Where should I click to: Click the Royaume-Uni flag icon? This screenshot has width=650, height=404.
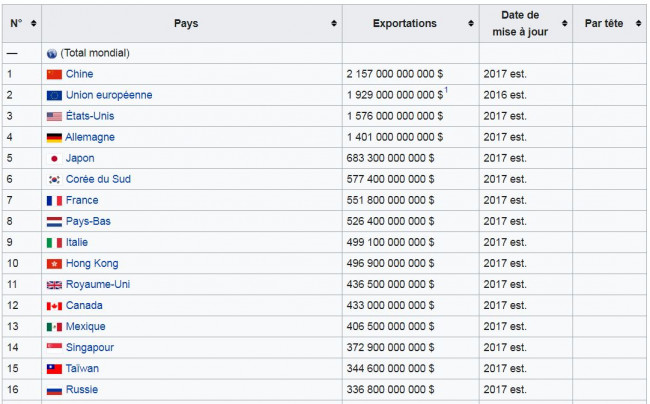(x=54, y=285)
